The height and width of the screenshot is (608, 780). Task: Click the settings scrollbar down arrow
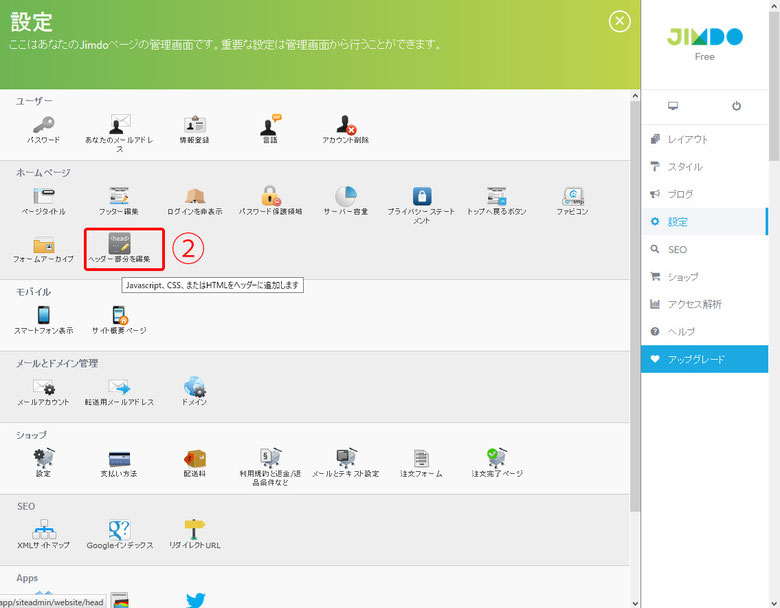(635, 603)
